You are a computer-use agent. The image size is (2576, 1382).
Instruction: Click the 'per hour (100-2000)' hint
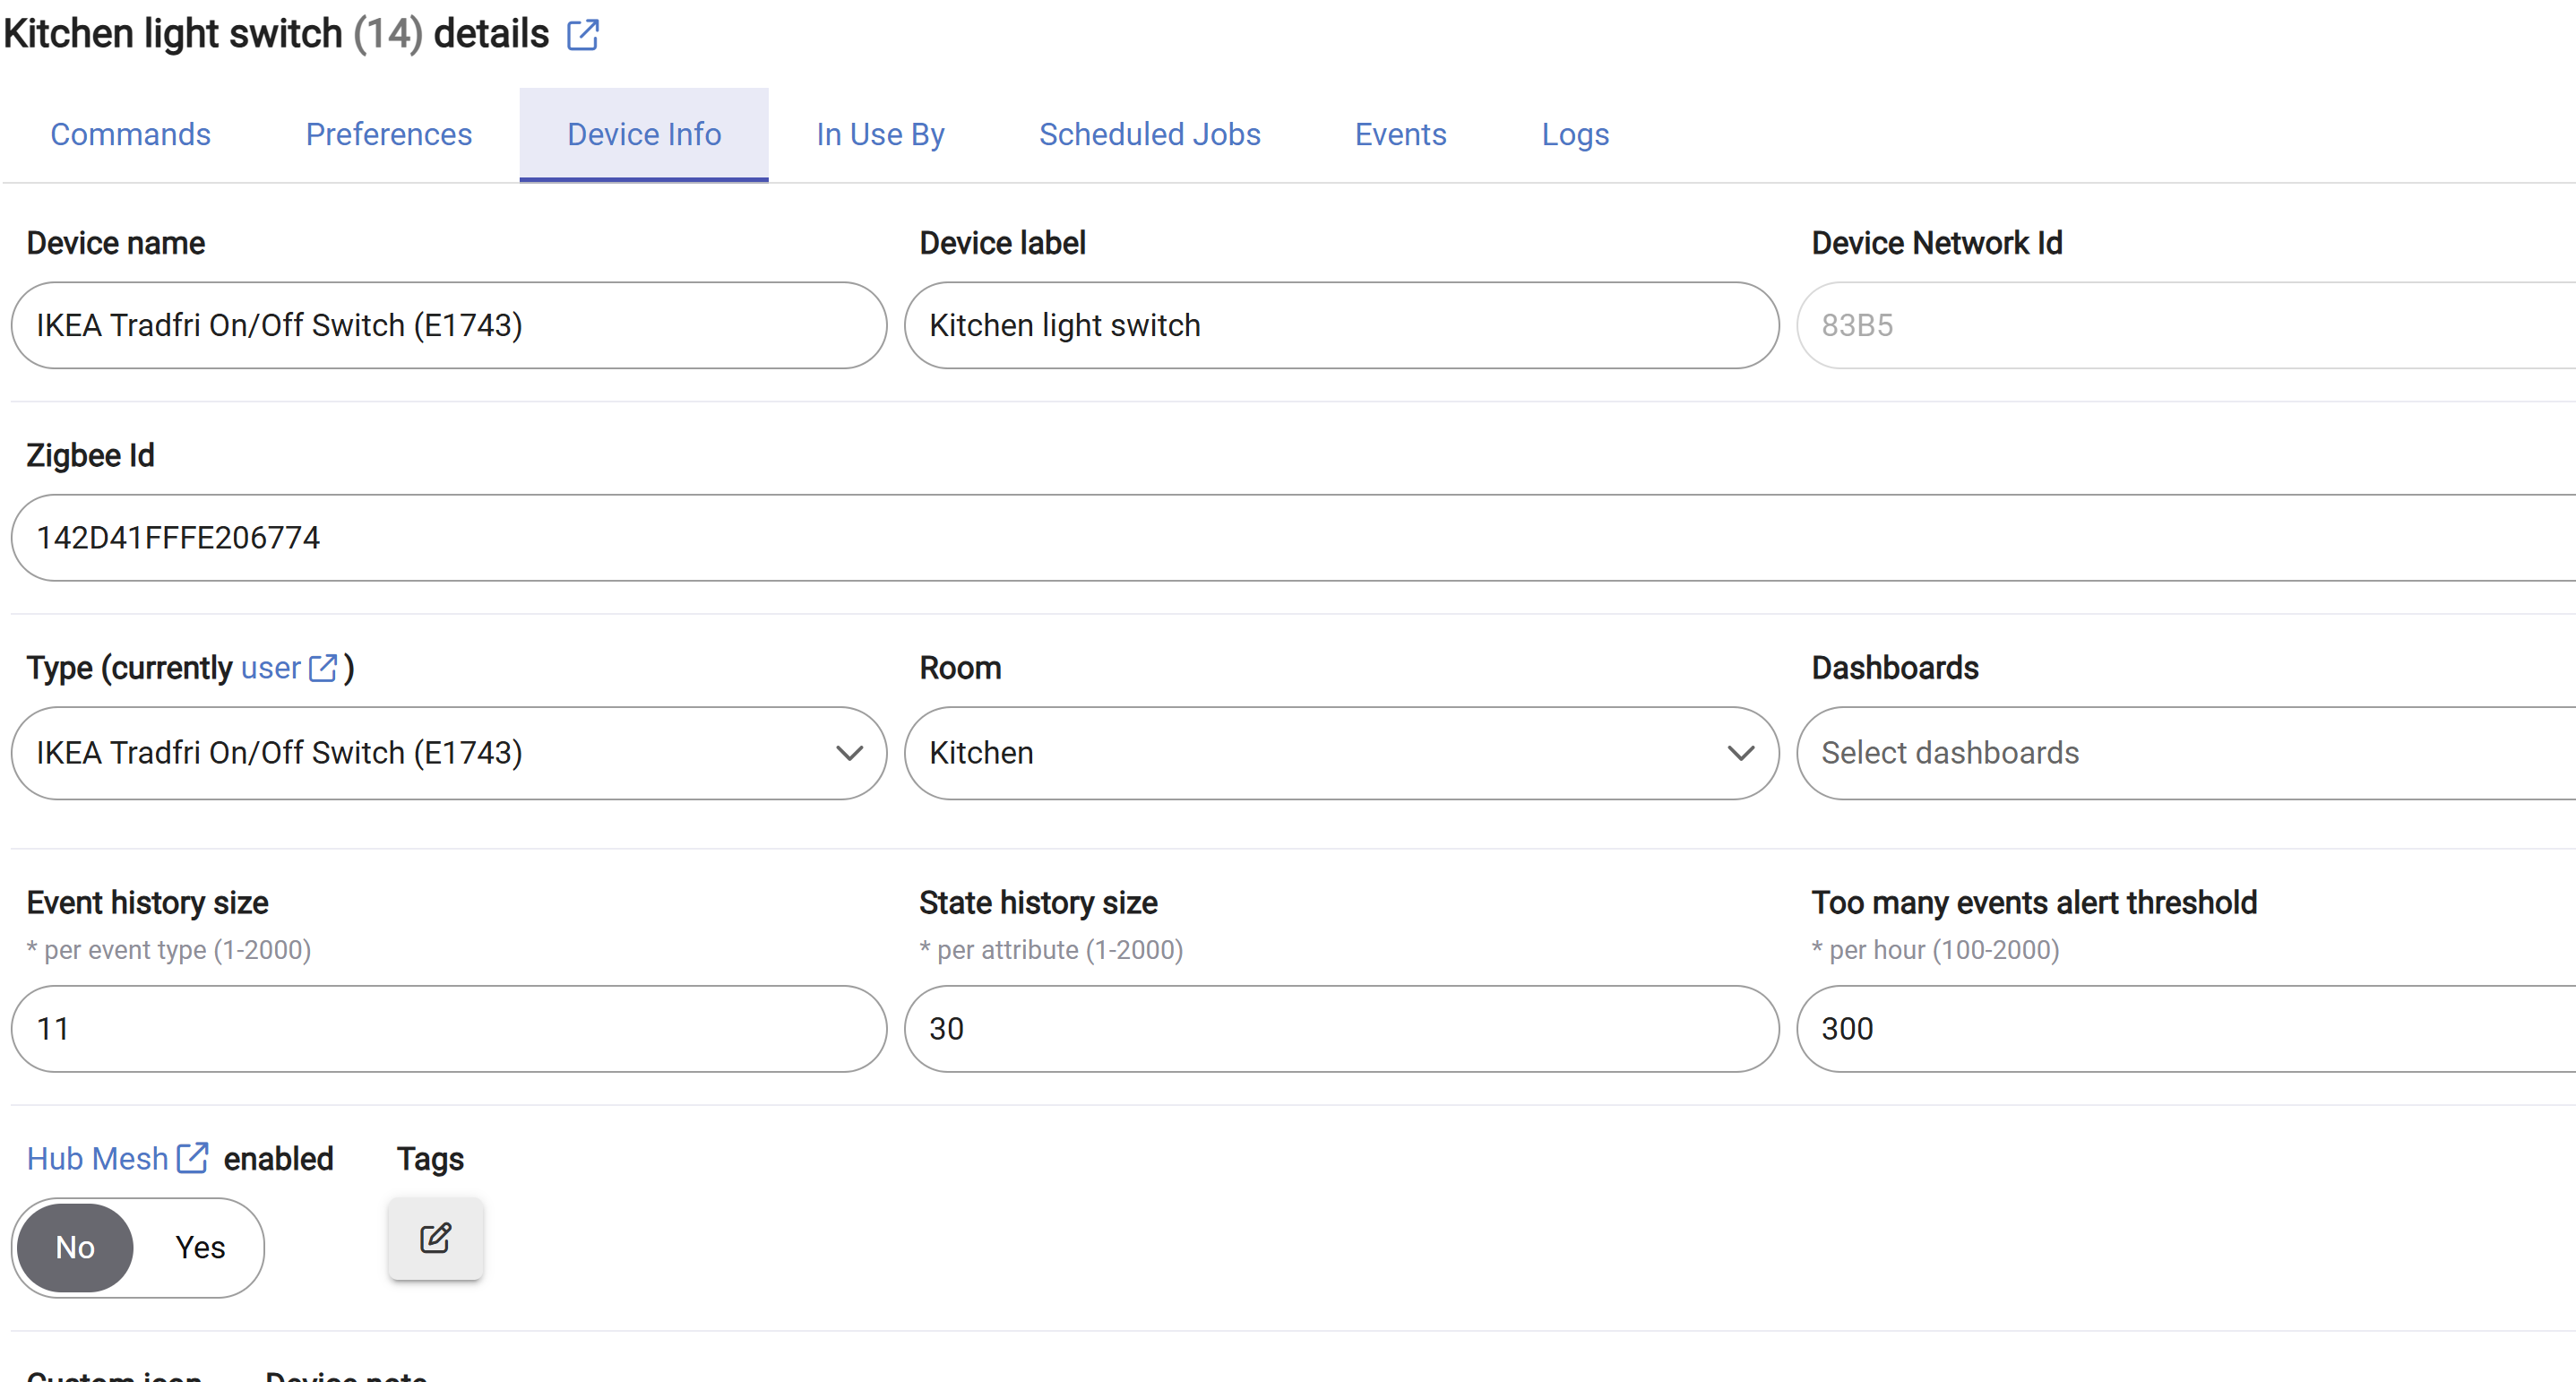pos(1936,950)
